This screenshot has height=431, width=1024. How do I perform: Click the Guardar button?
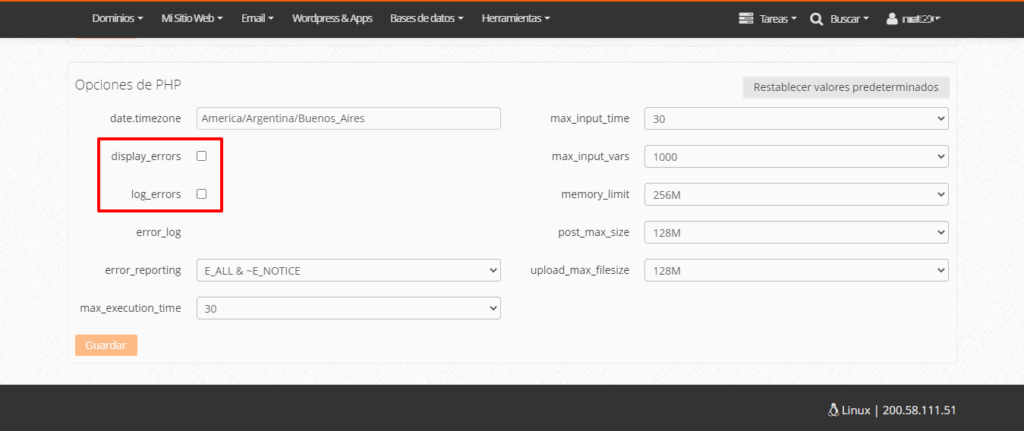pyautogui.click(x=106, y=345)
